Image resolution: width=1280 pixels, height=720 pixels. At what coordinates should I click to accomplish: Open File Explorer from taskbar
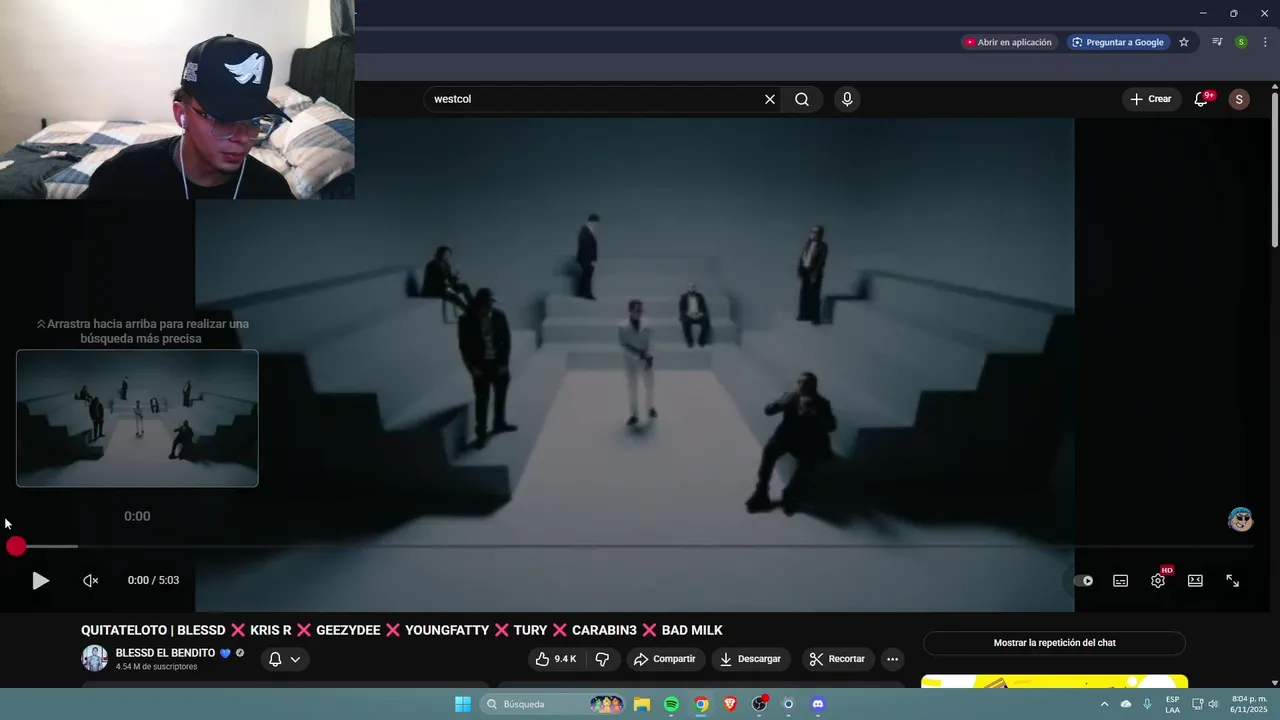pyautogui.click(x=641, y=704)
